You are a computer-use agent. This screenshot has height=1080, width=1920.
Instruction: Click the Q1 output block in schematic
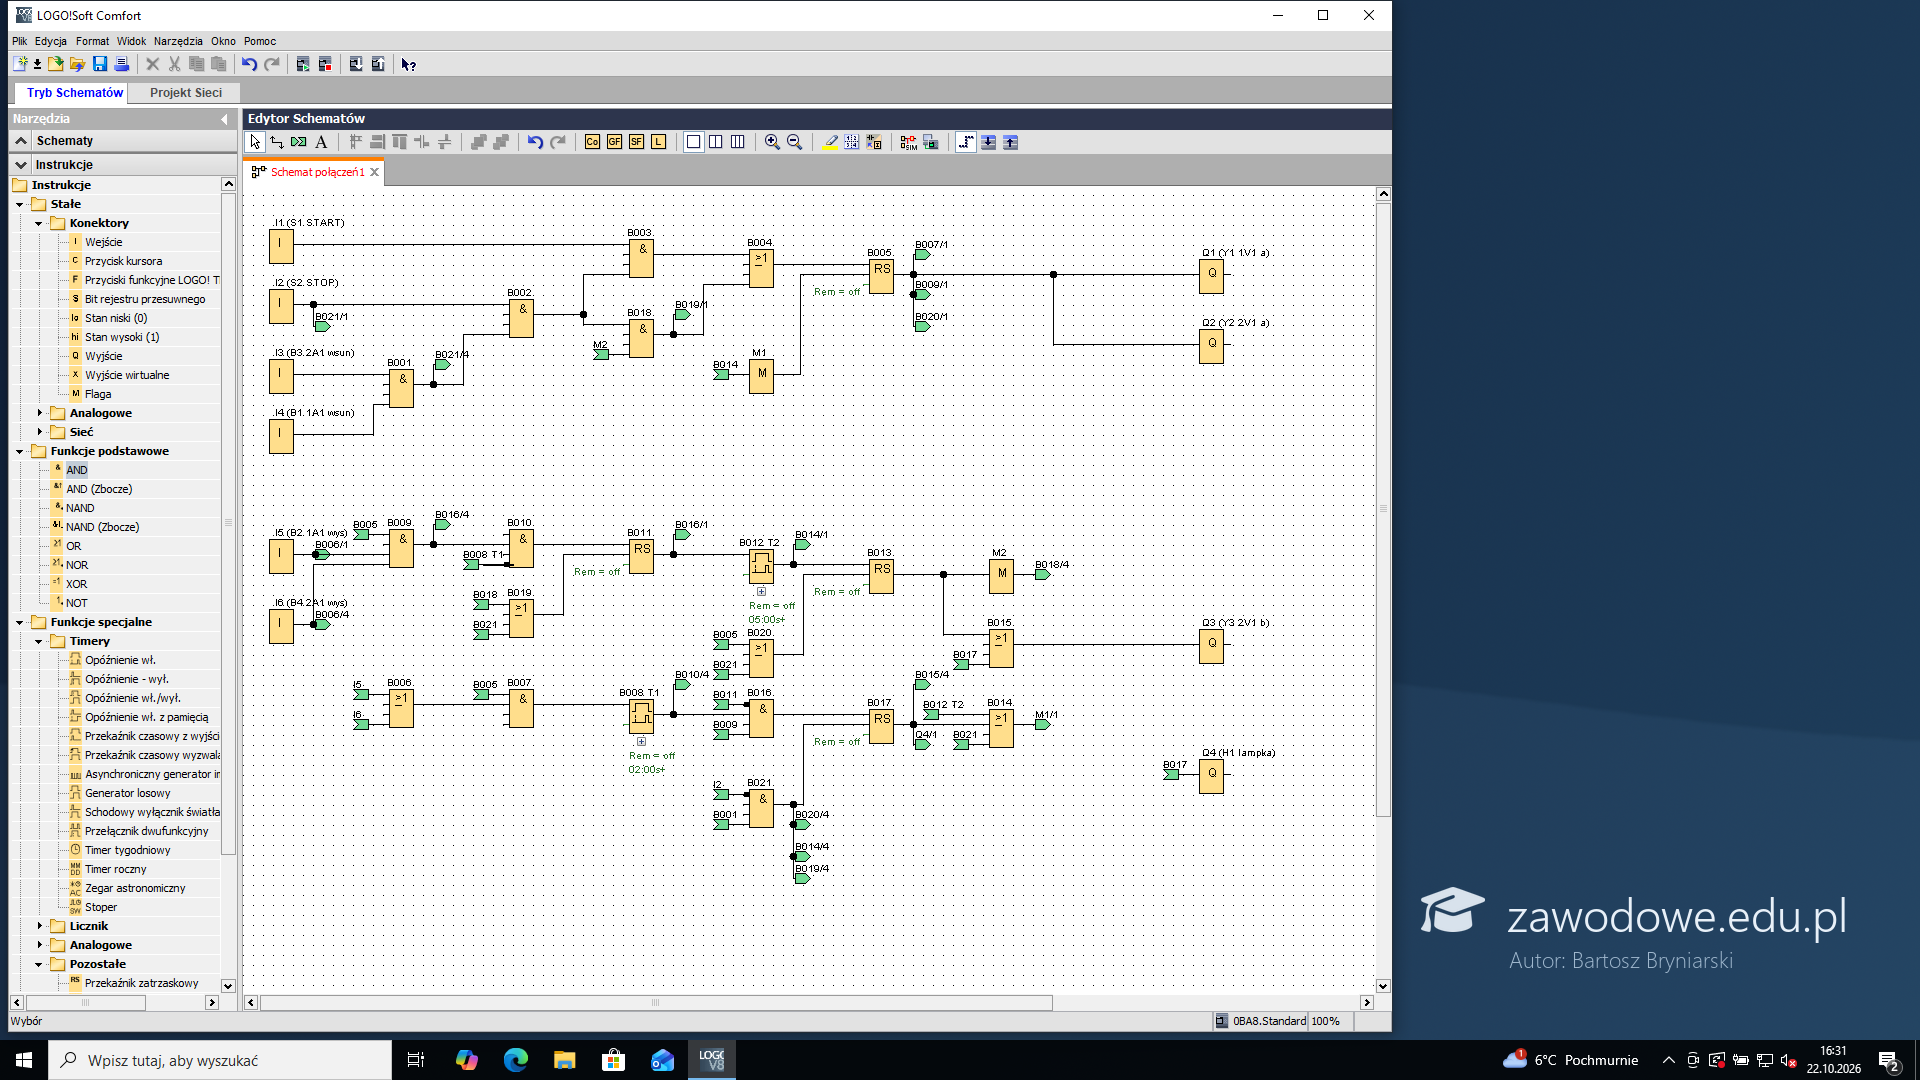pyautogui.click(x=1211, y=276)
